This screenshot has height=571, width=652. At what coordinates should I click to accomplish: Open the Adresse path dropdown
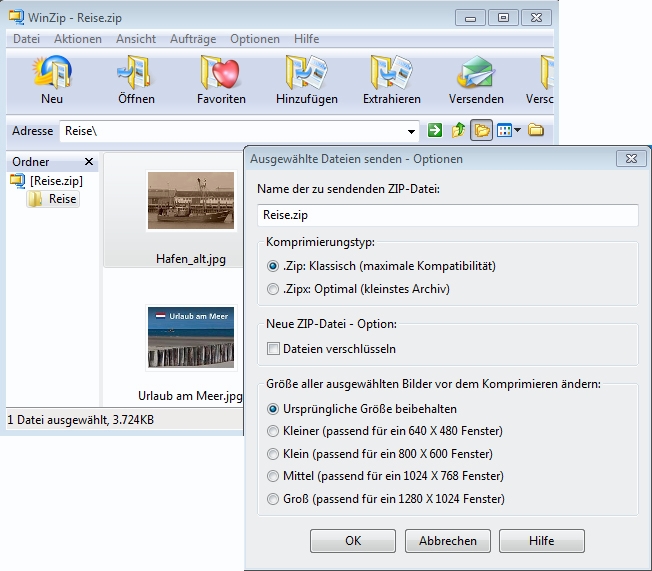point(412,131)
